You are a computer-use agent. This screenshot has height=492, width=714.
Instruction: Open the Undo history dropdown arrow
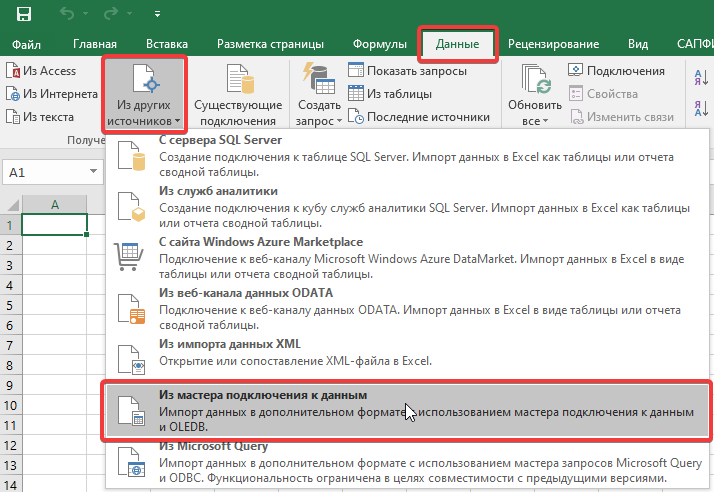[86, 14]
